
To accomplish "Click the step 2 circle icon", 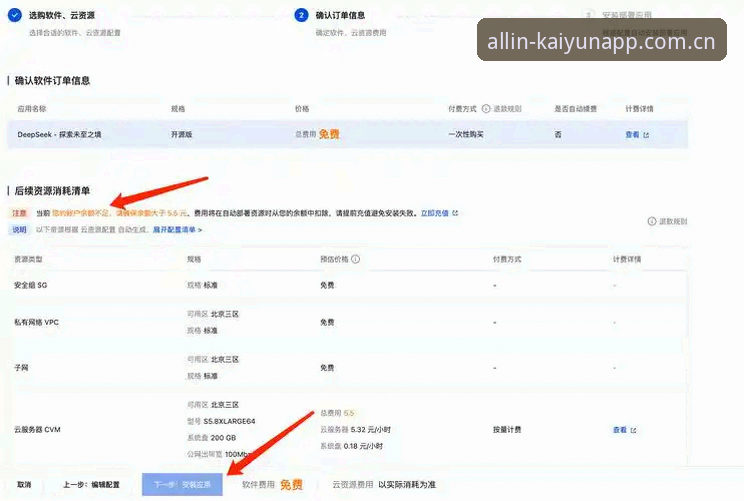I will coord(301,15).
